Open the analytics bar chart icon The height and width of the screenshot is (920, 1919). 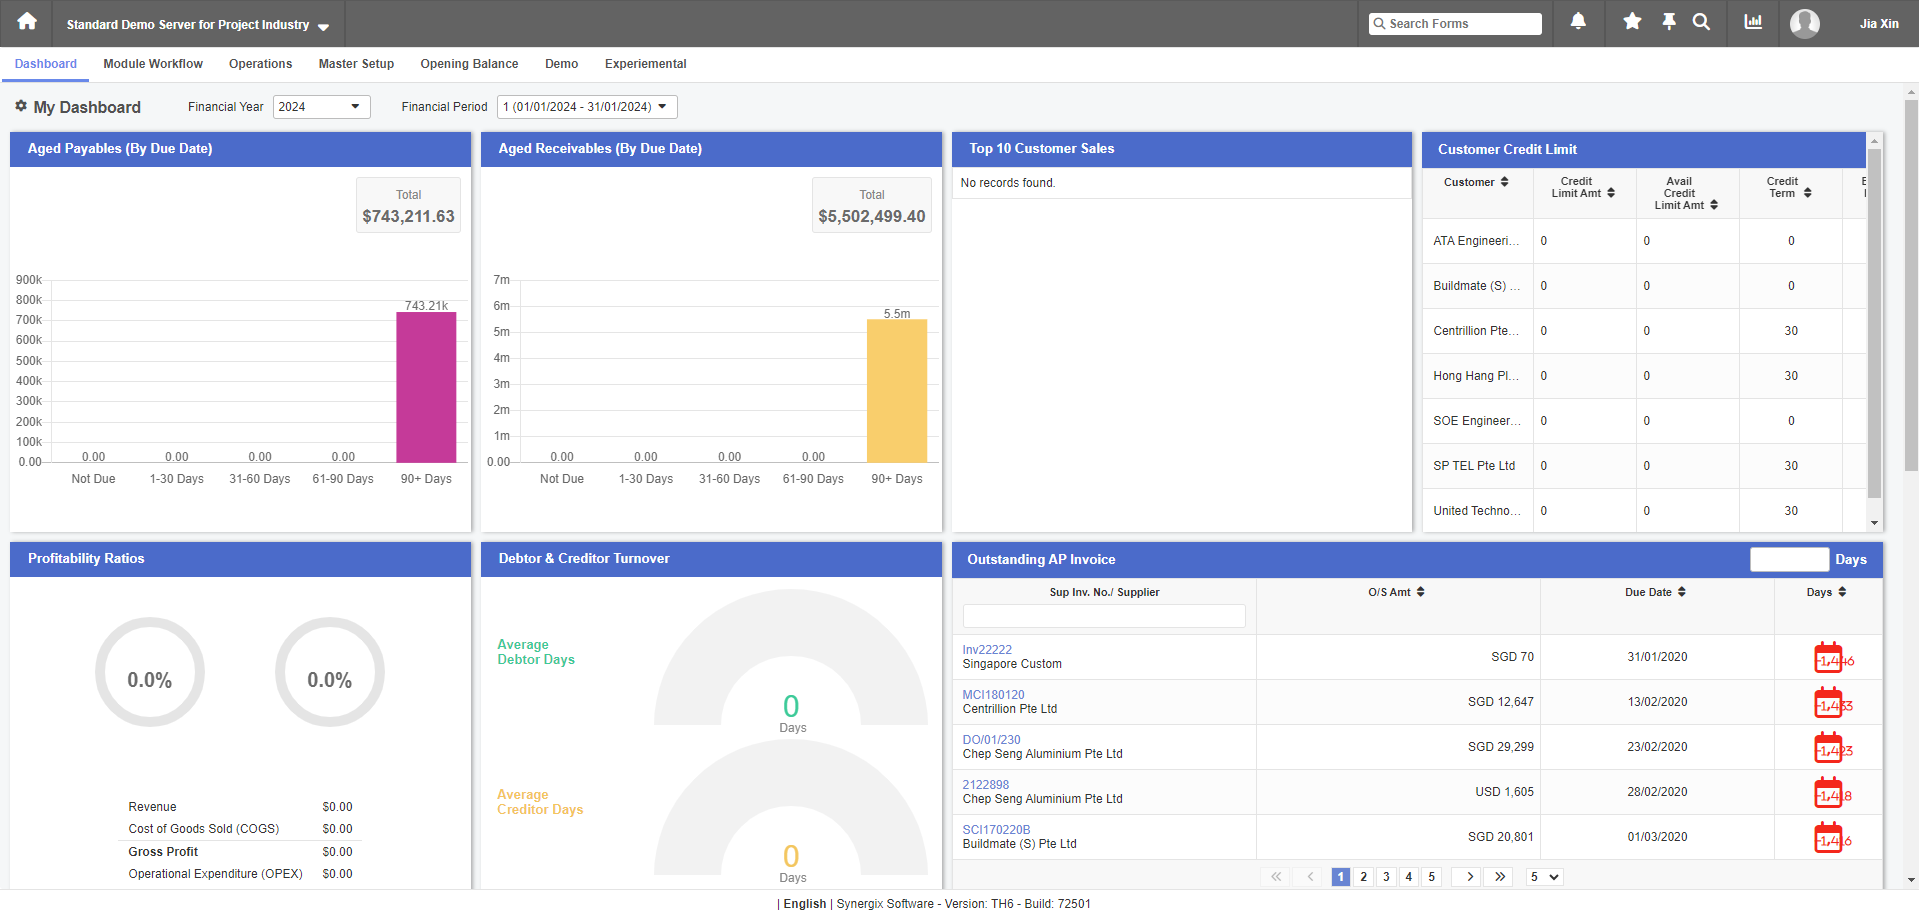pos(1752,22)
